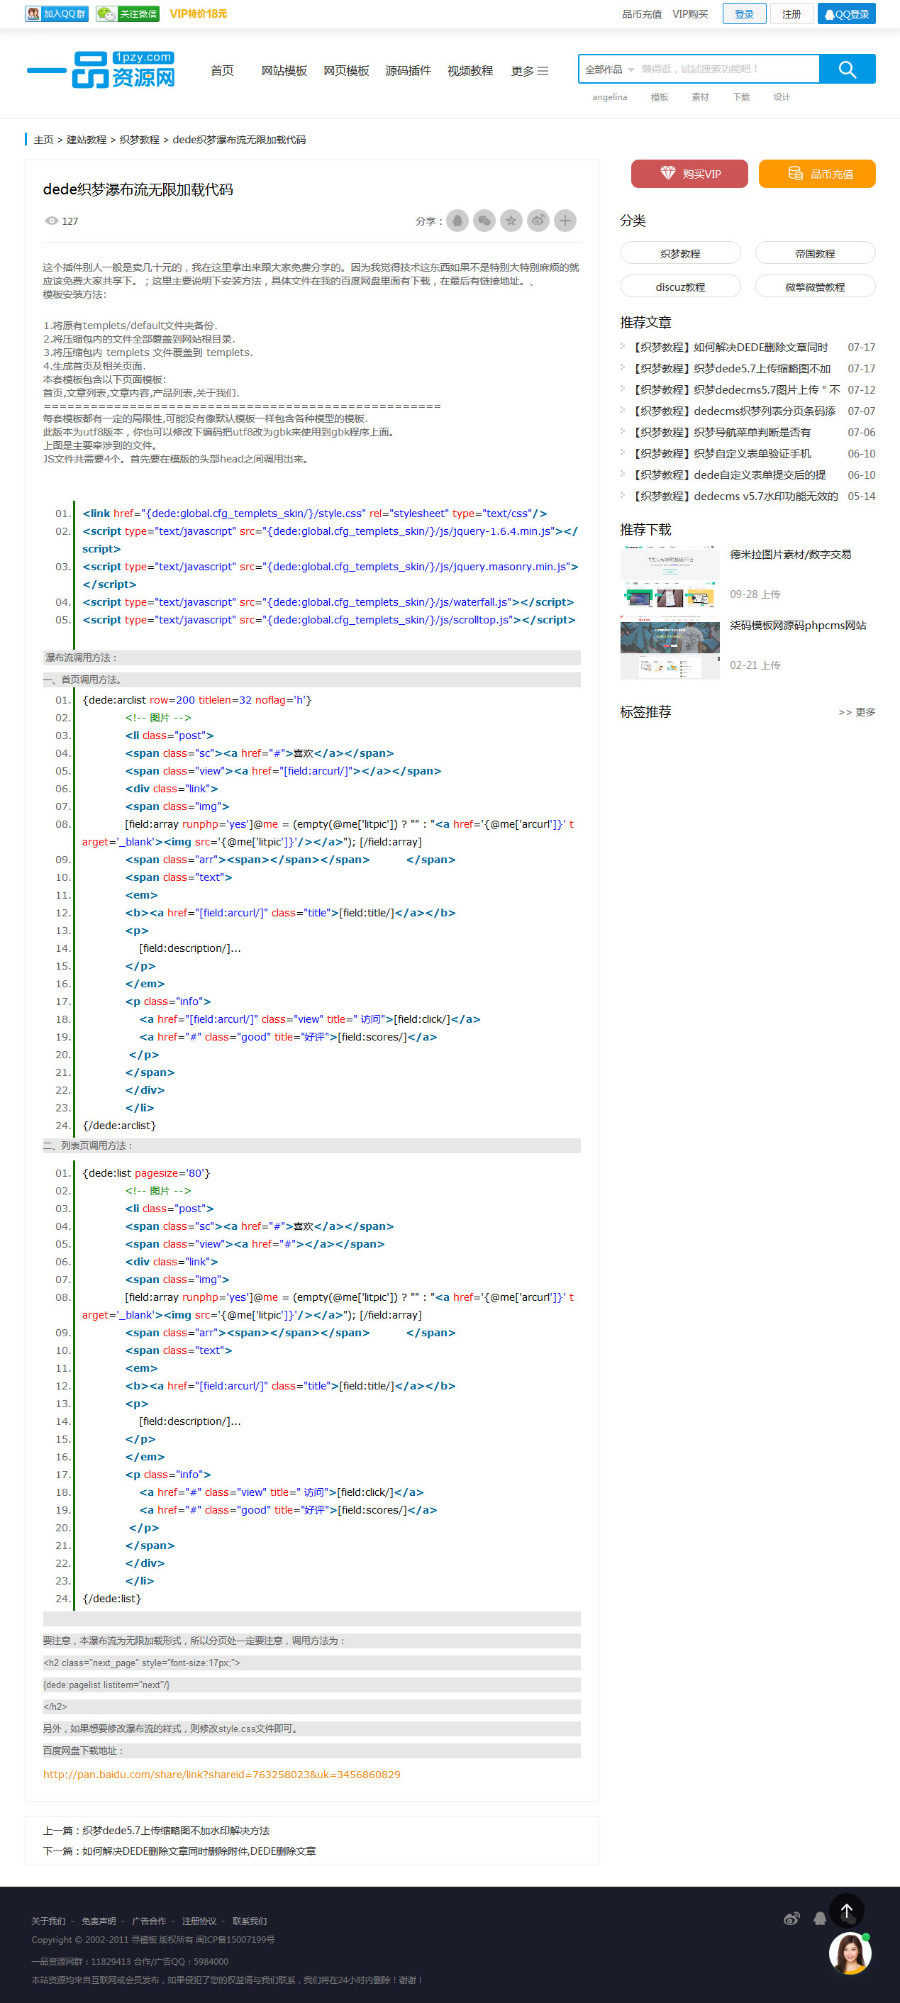Click the magnifier search button

pos(847,69)
